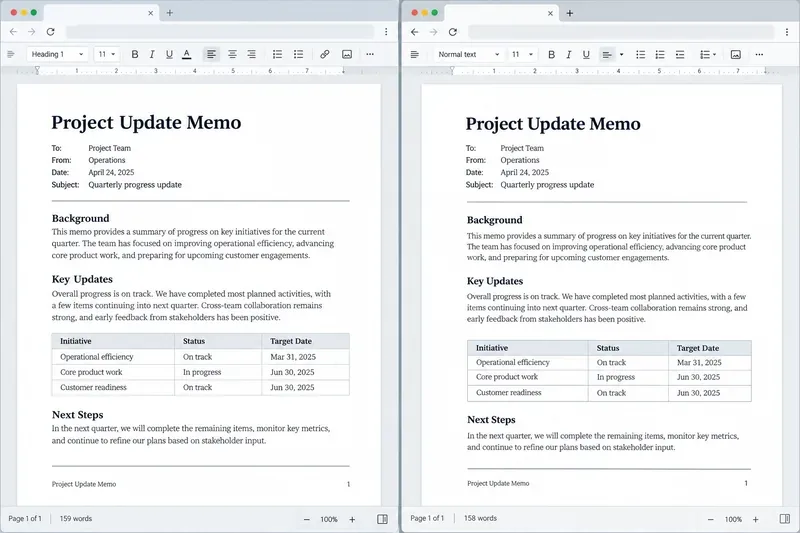Viewport: 800px width, 533px height.
Task: Click the address bar in left browser window
Action: coord(220,32)
